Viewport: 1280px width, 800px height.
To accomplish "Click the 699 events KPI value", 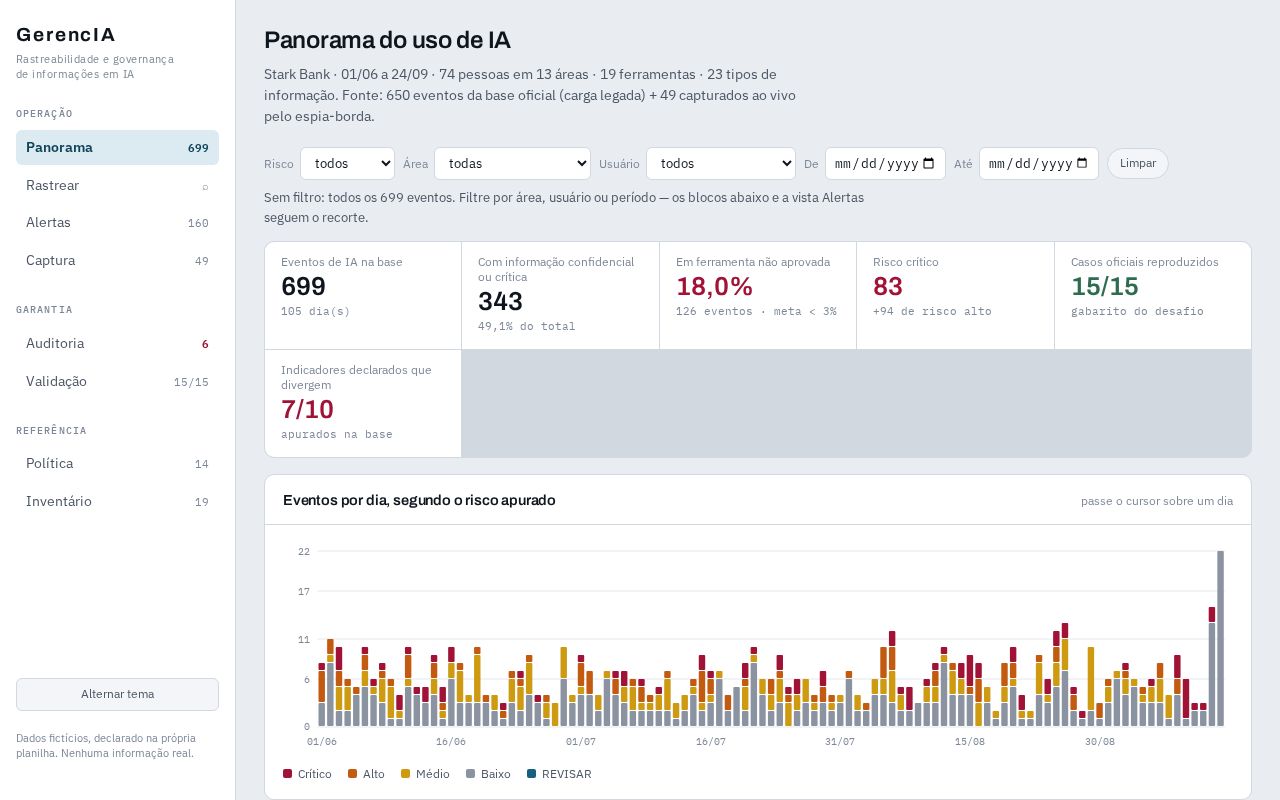I will 303,287.
